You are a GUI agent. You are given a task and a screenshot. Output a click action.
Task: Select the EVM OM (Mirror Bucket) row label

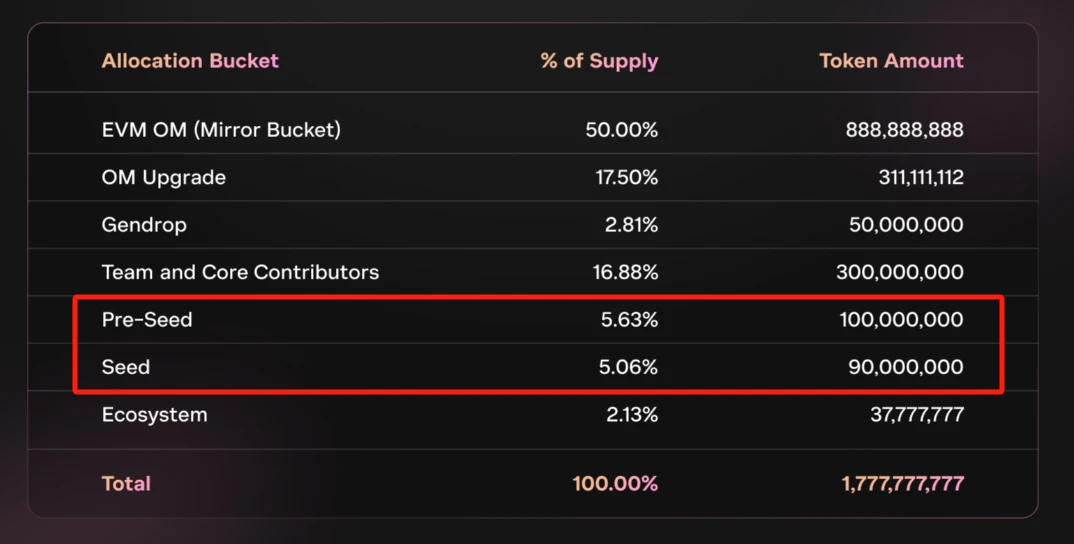tap(221, 130)
